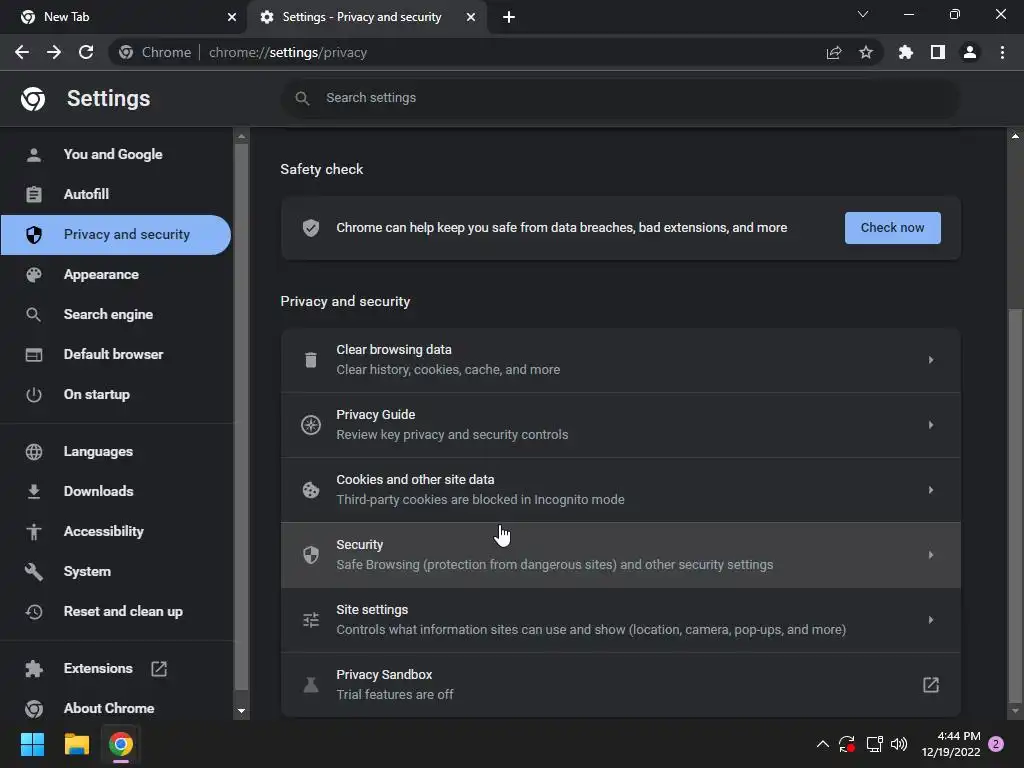
Task: Open About Chrome page
Action: (x=116, y=709)
